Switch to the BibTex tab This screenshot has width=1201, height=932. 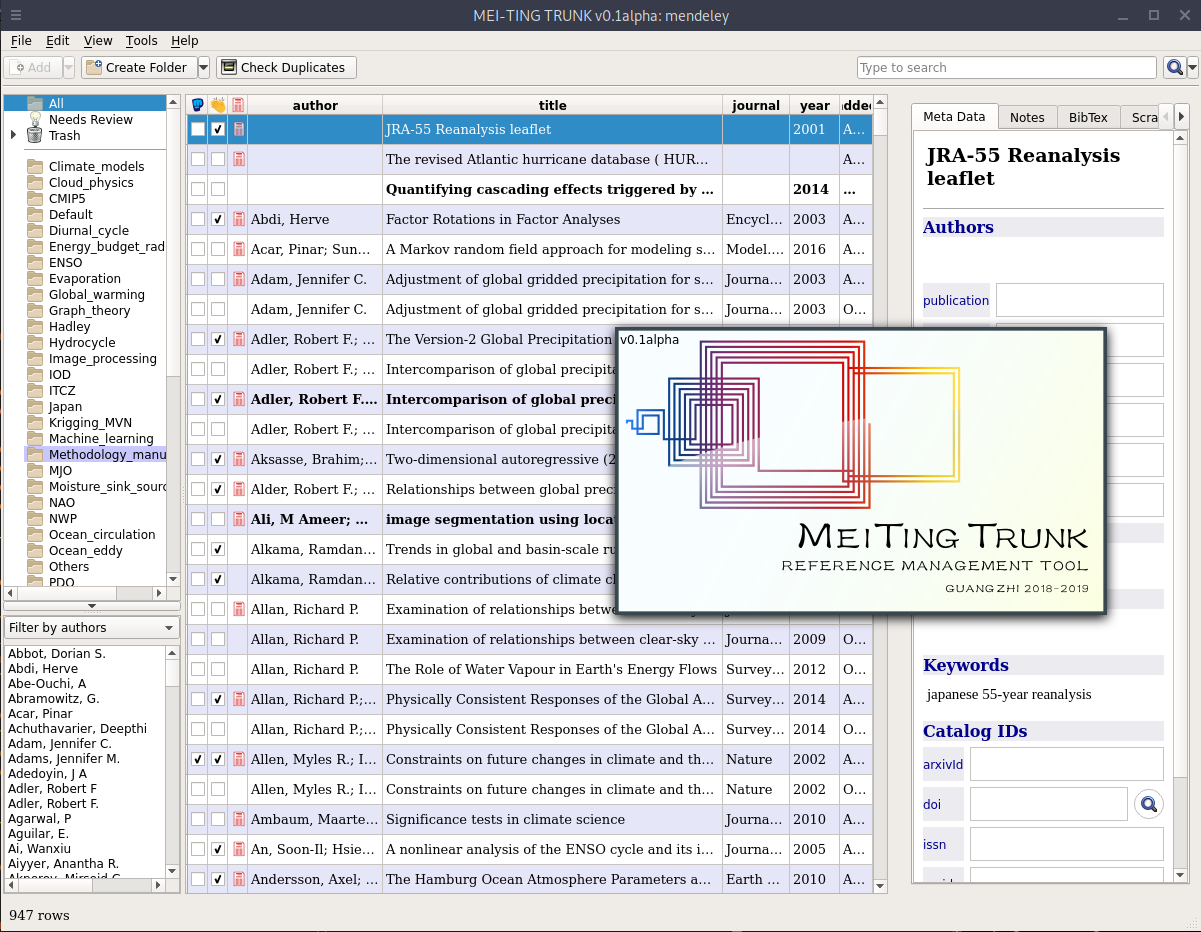tap(1088, 117)
